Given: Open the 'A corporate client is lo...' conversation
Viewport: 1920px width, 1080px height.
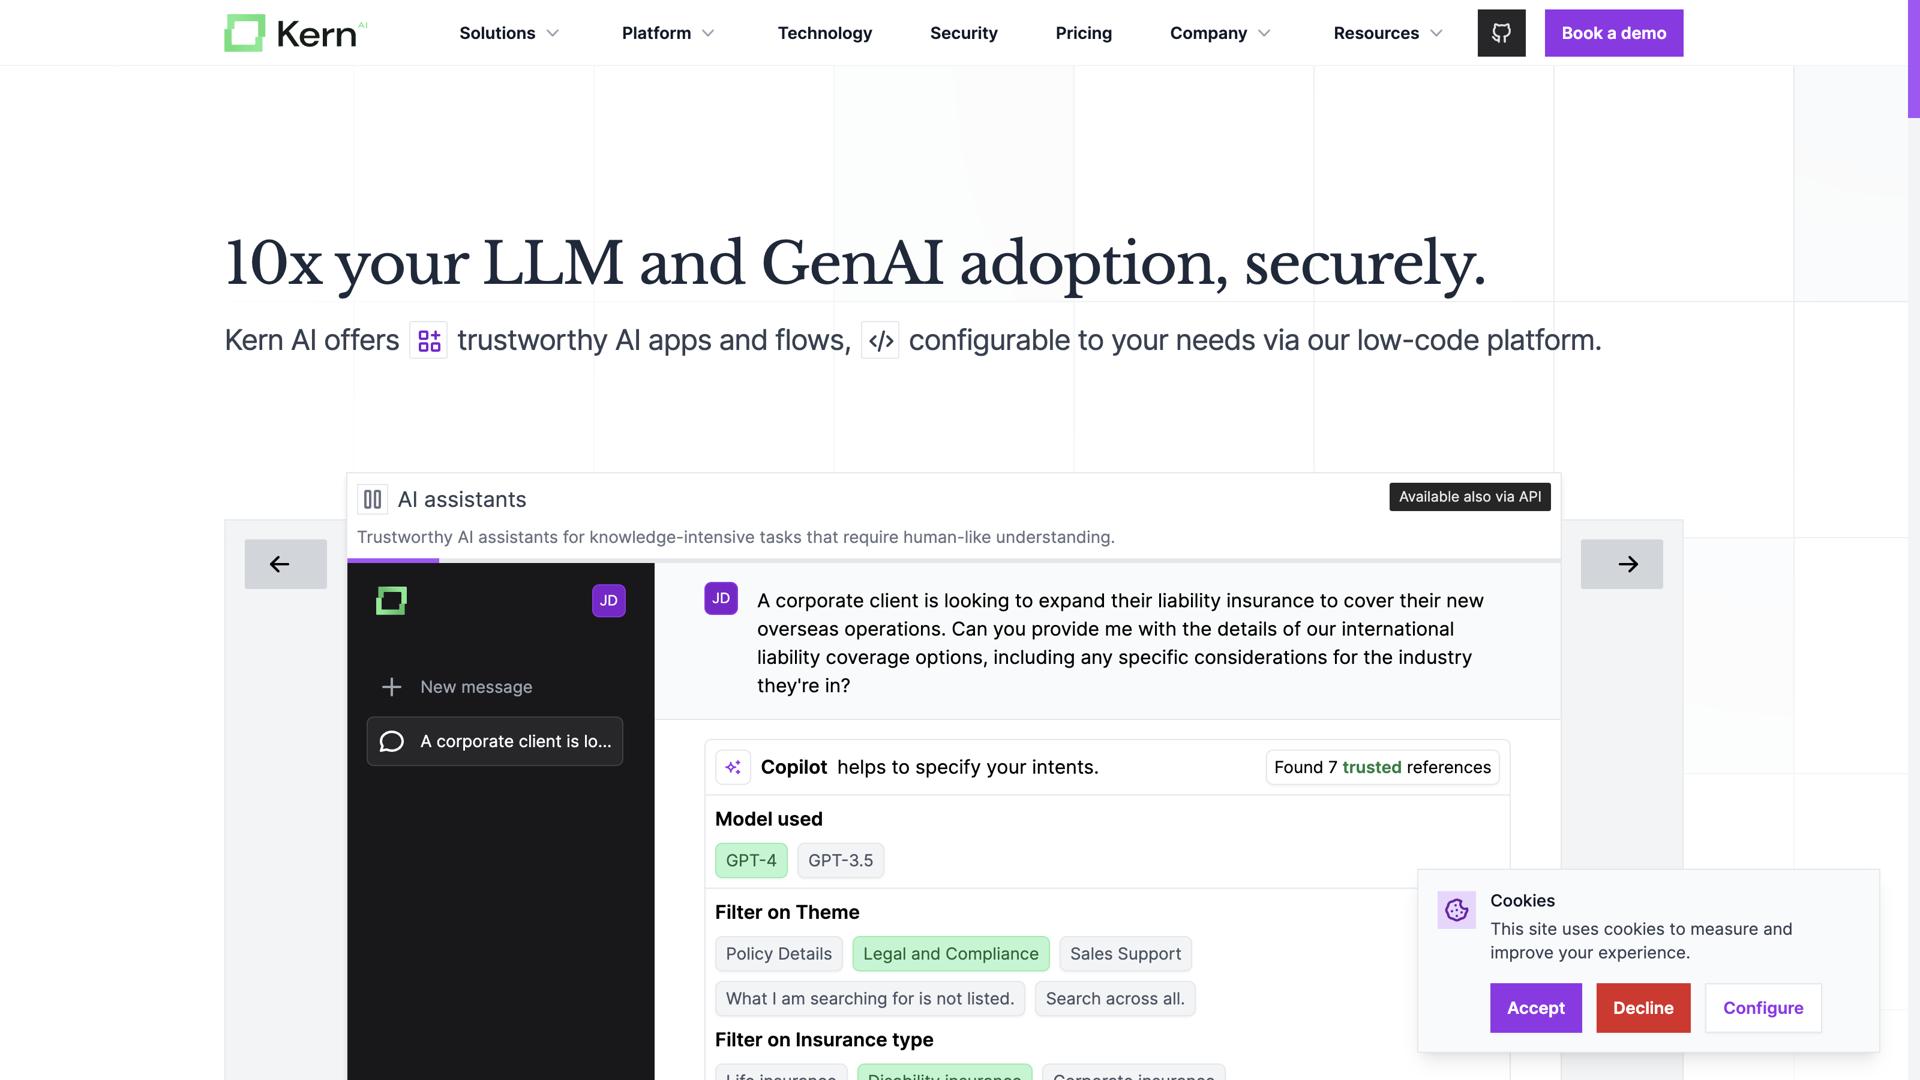Looking at the screenshot, I should (495, 741).
